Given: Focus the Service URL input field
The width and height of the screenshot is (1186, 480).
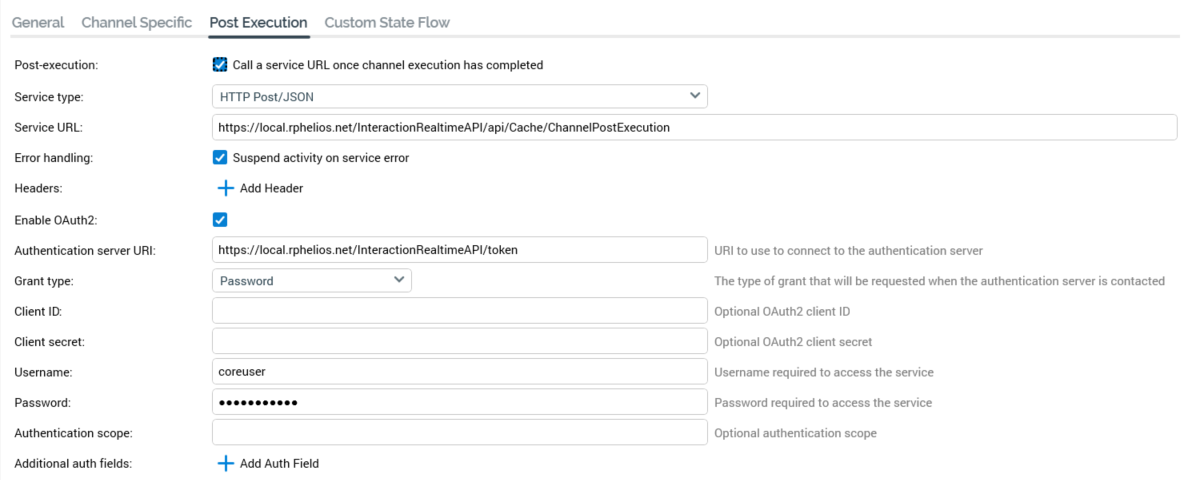Looking at the screenshot, I should tap(694, 127).
